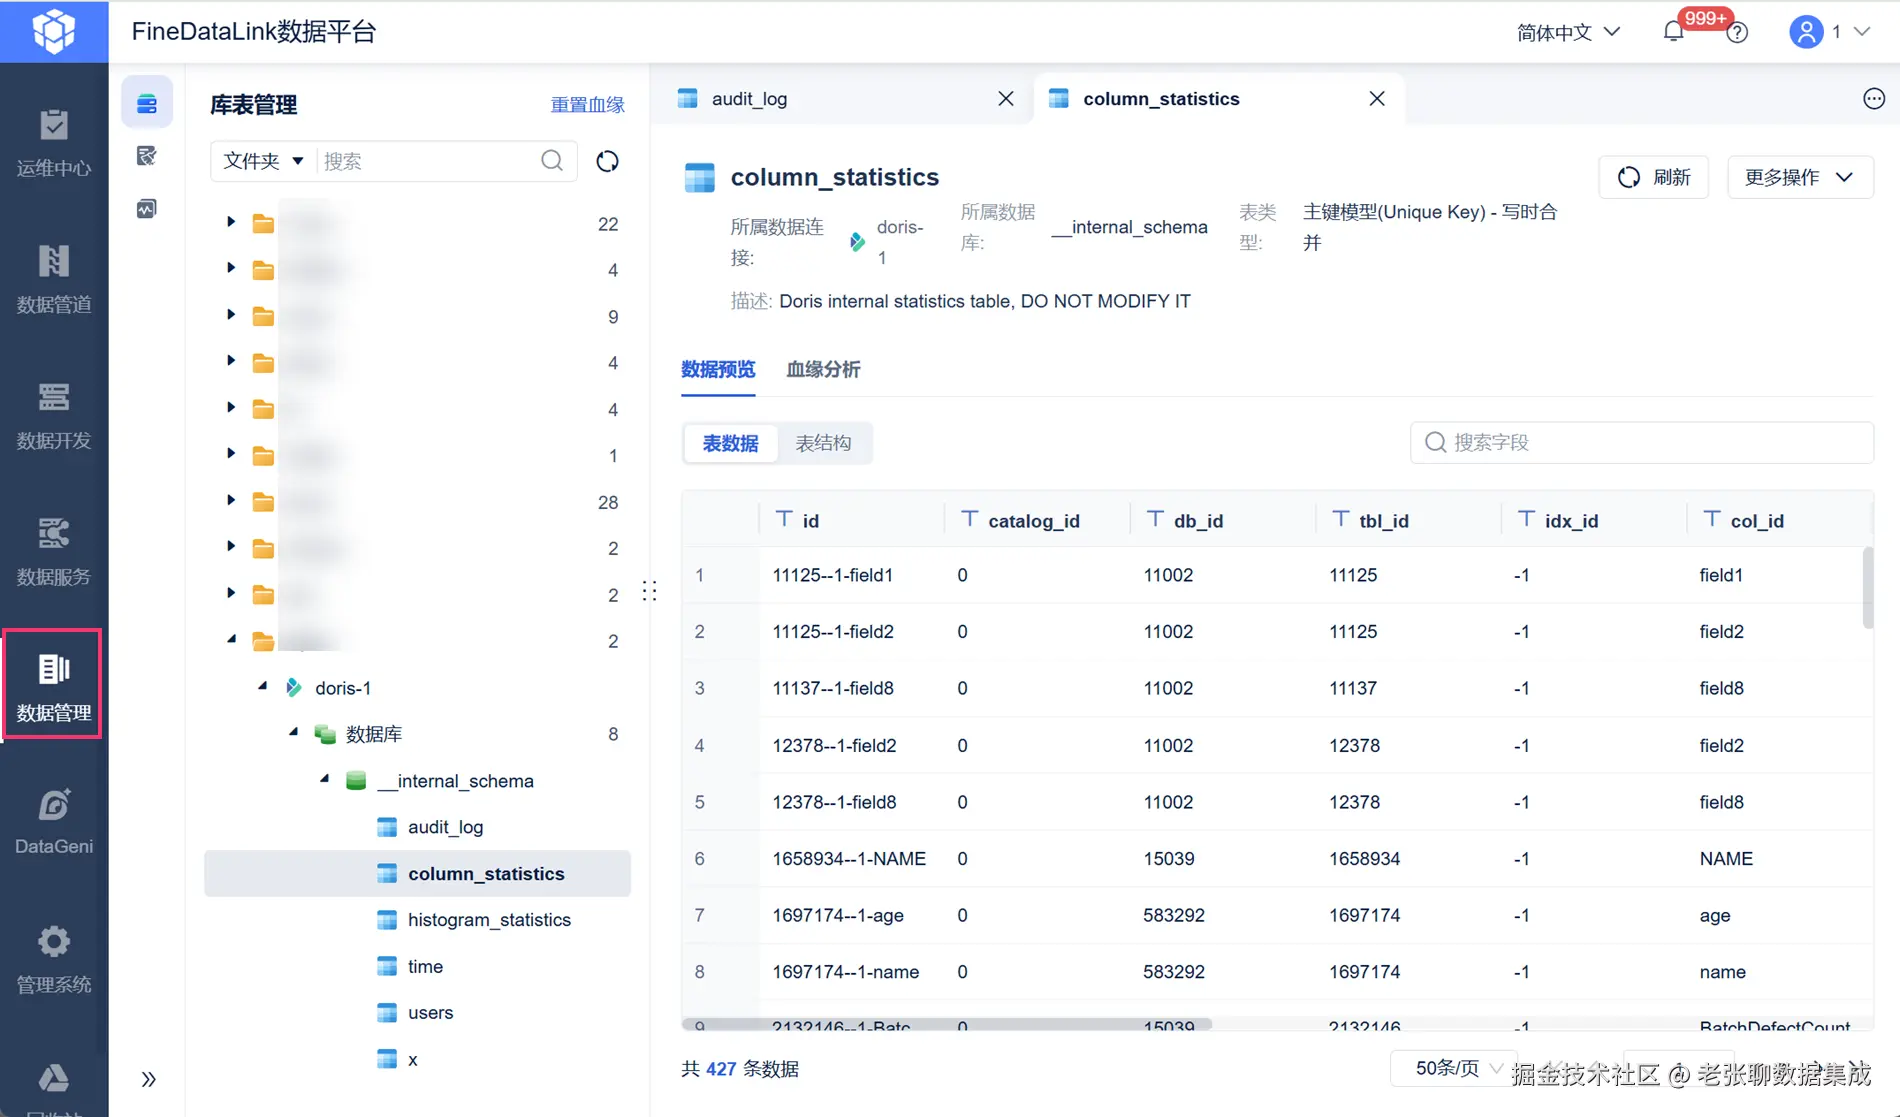Collapse the 数据库 node
Screen dimensions: 1900x1117
(294, 732)
